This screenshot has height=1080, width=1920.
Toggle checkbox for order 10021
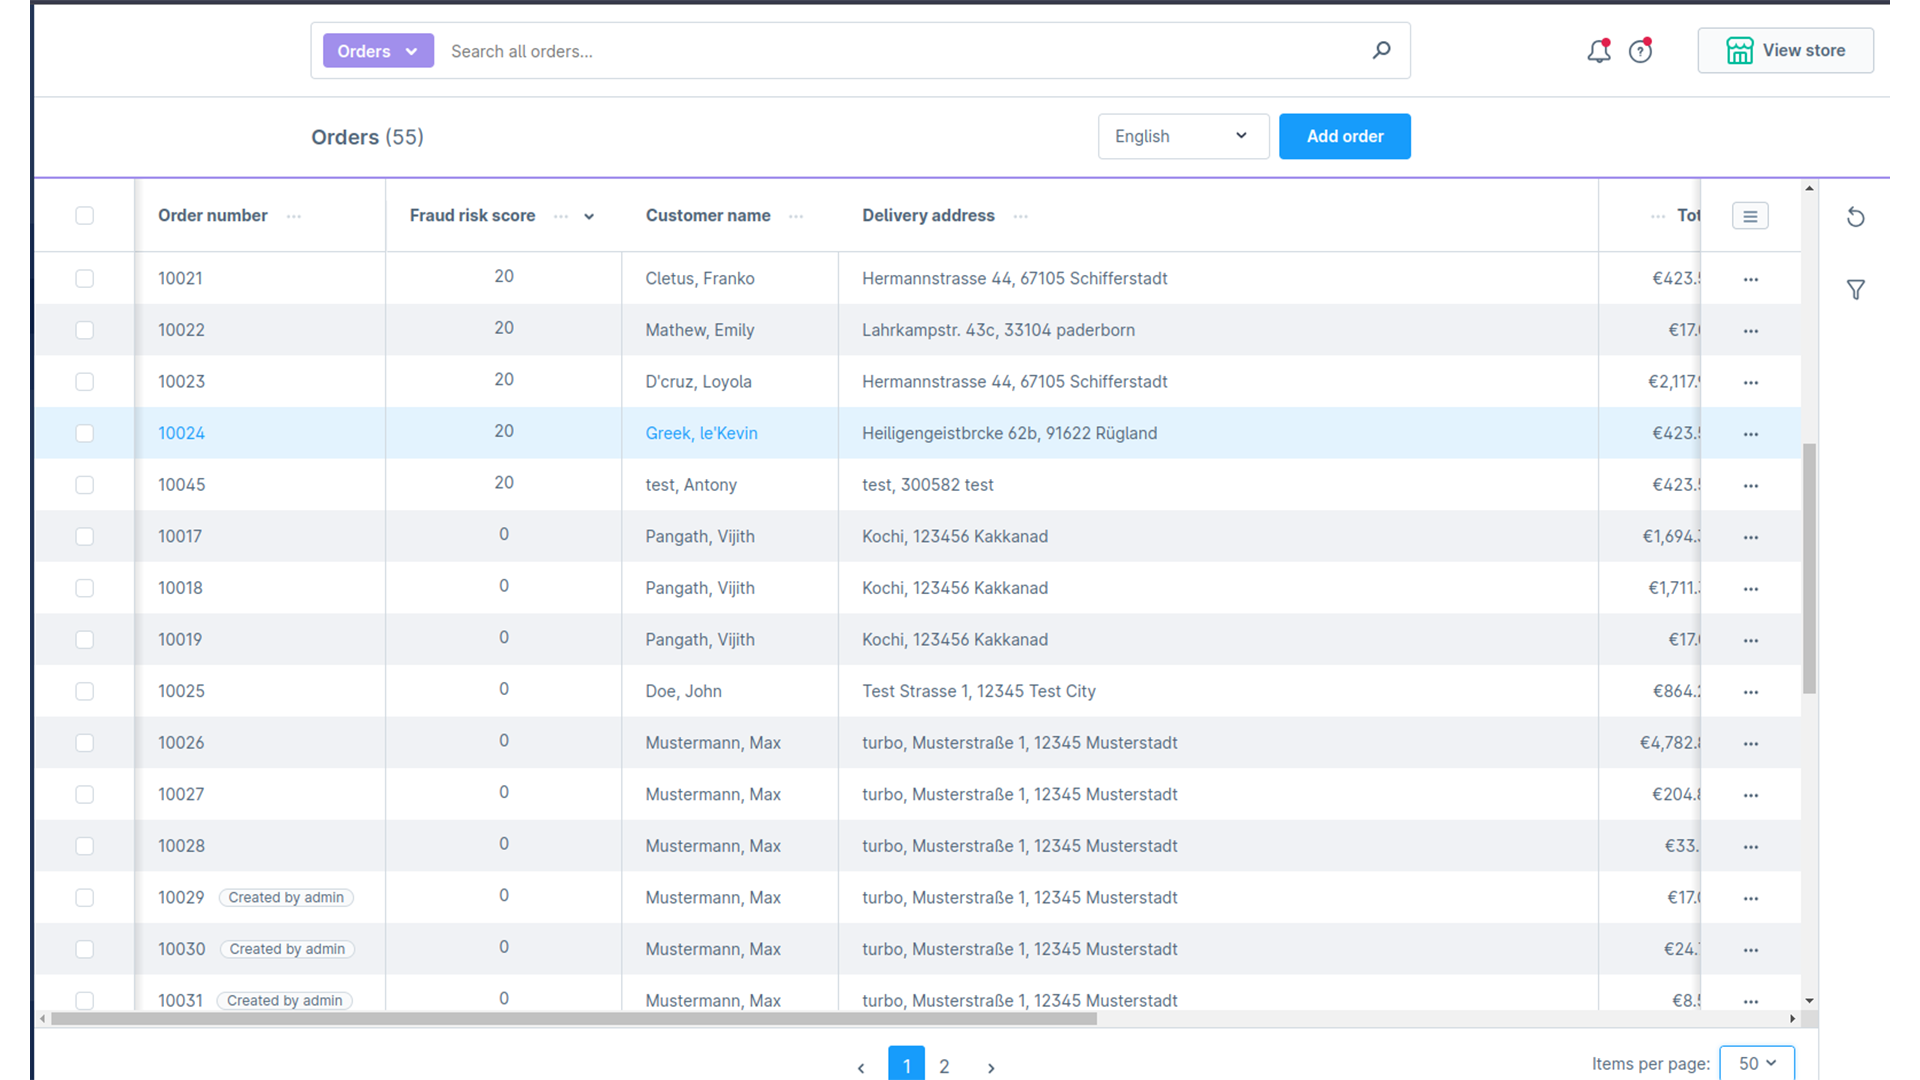pyautogui.click(x=84, y=278)
